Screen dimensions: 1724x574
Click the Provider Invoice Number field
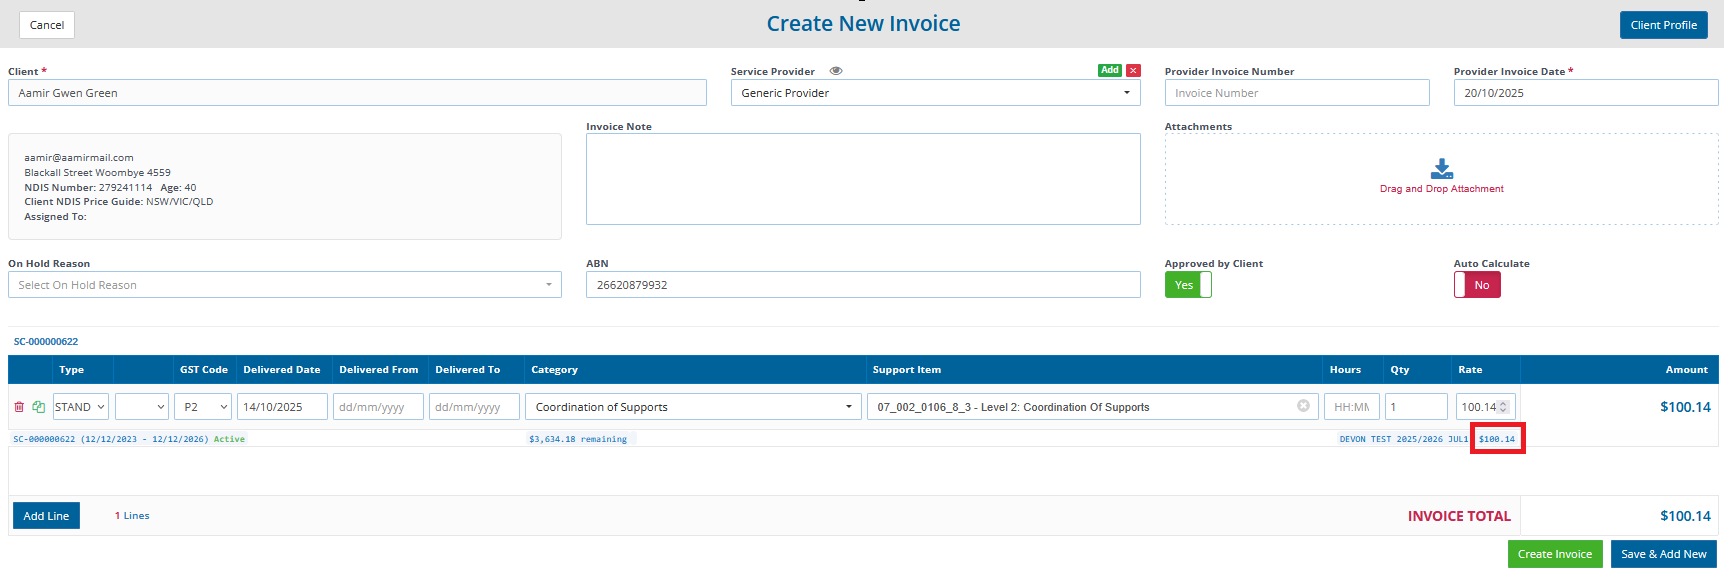1296,93
